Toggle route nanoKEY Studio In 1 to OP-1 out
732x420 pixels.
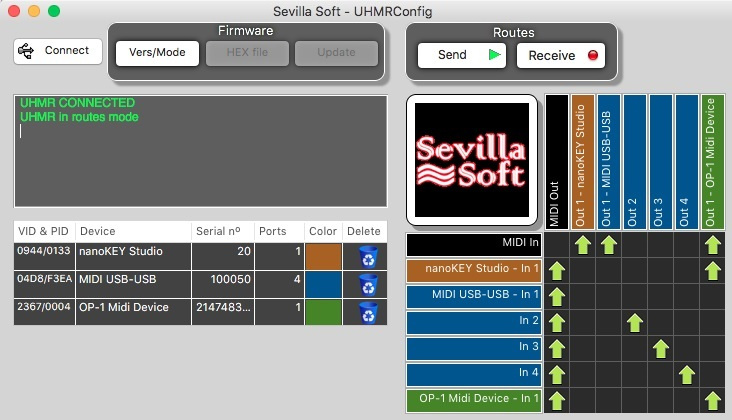pos(713,271)
